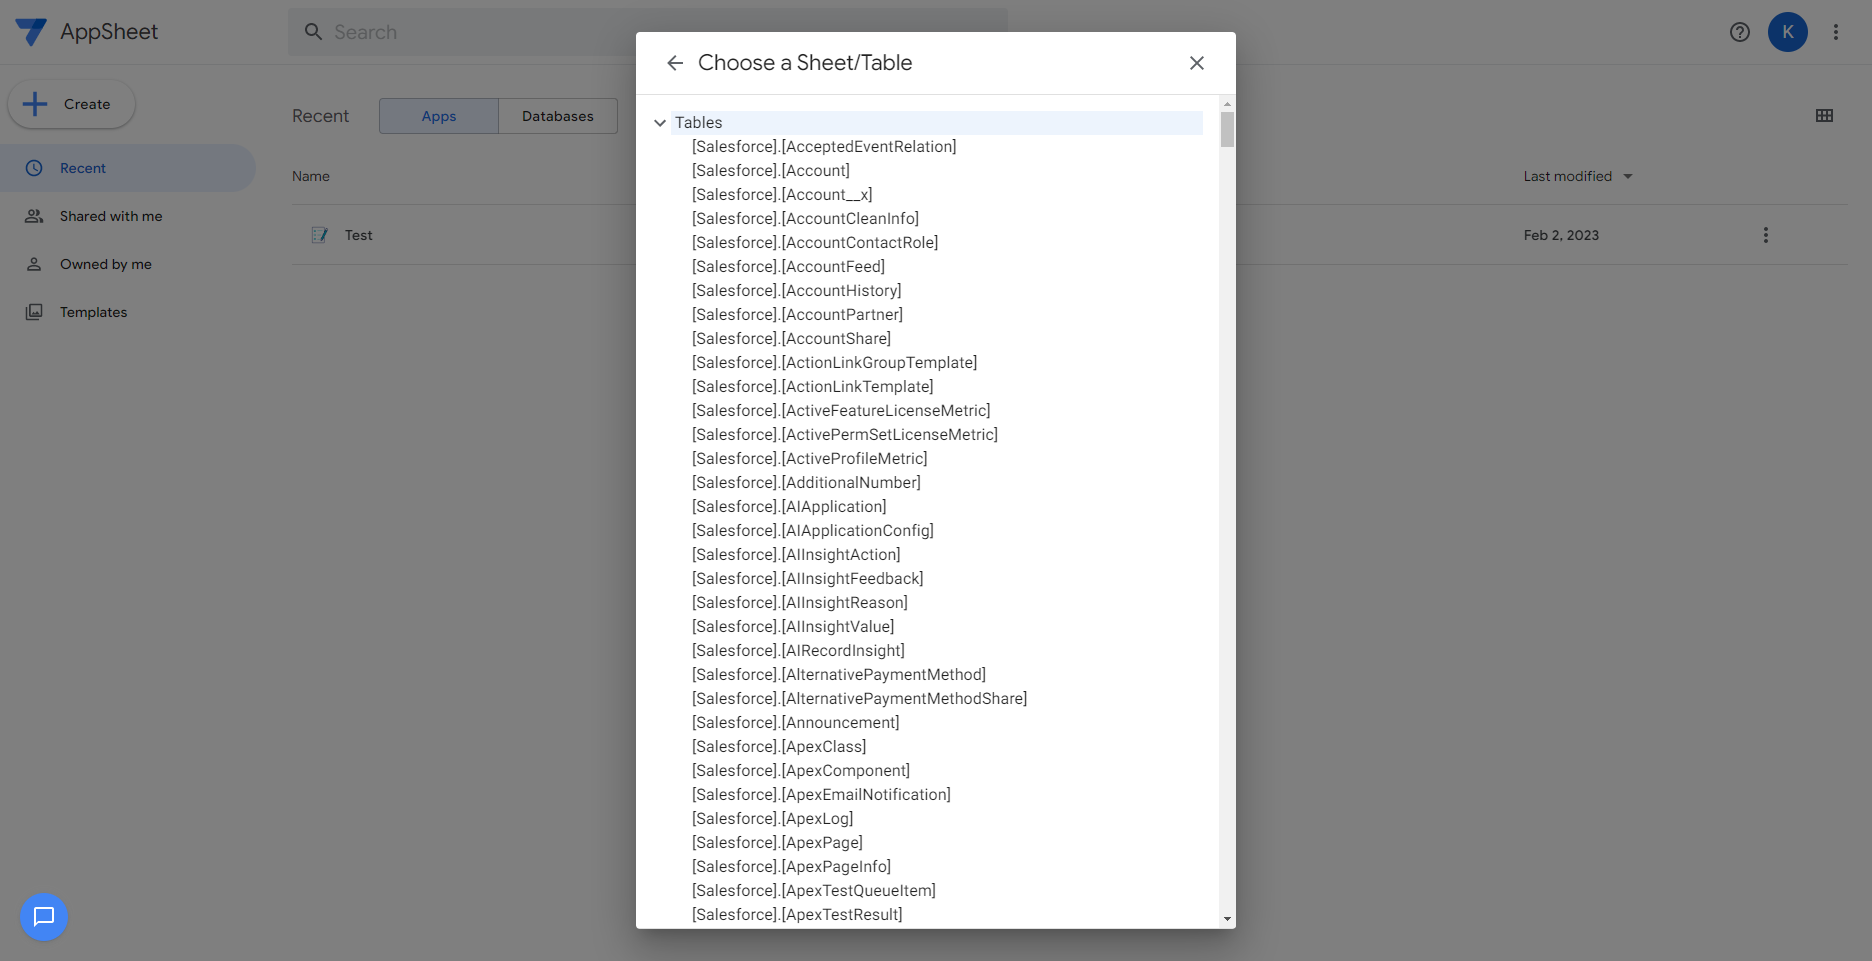Select [Salesforce].[ActiveProfileMetric] table
1872x961 pixels.
pyautogui.click(x=810, y=459)
